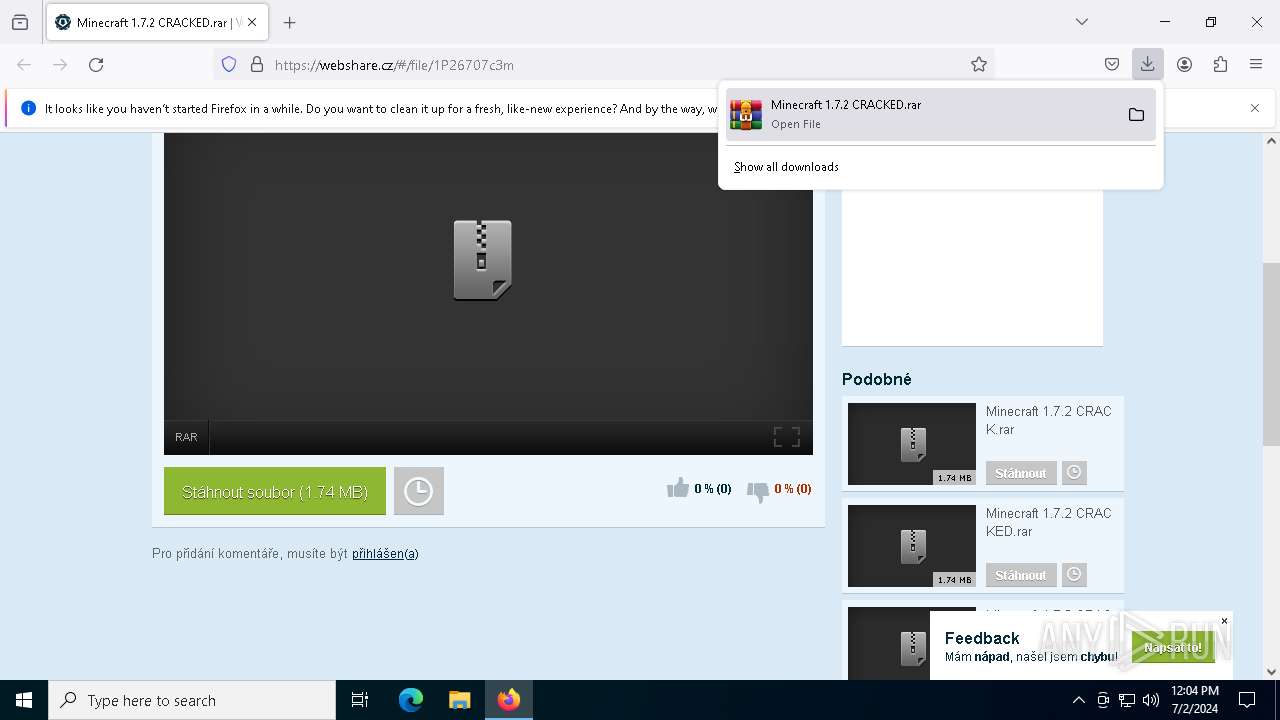Viewport: 1280px width, 720px height.
Task: Expand the list all tabs chevron
Action: pos(1082,22)
